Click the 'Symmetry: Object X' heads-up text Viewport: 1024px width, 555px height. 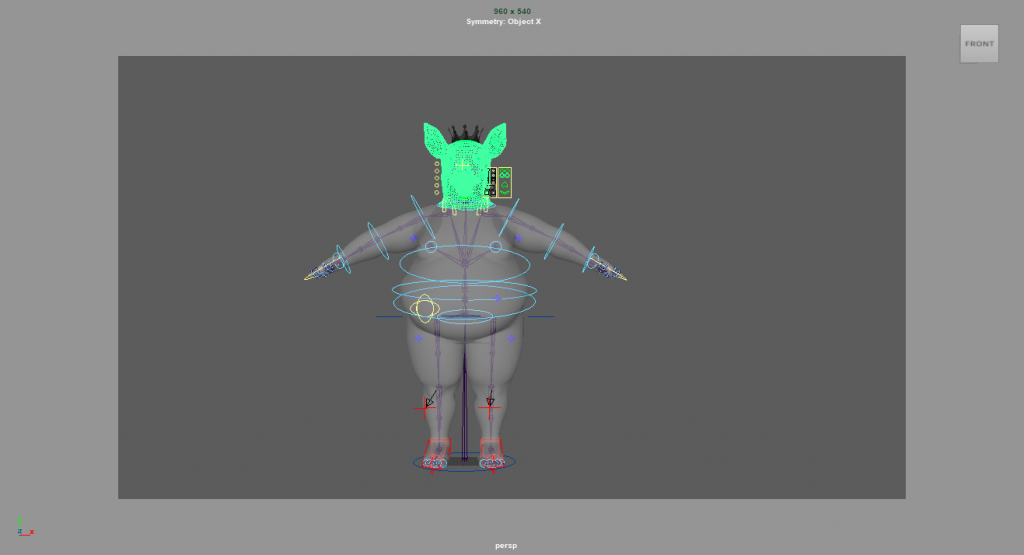click(504, 22)
